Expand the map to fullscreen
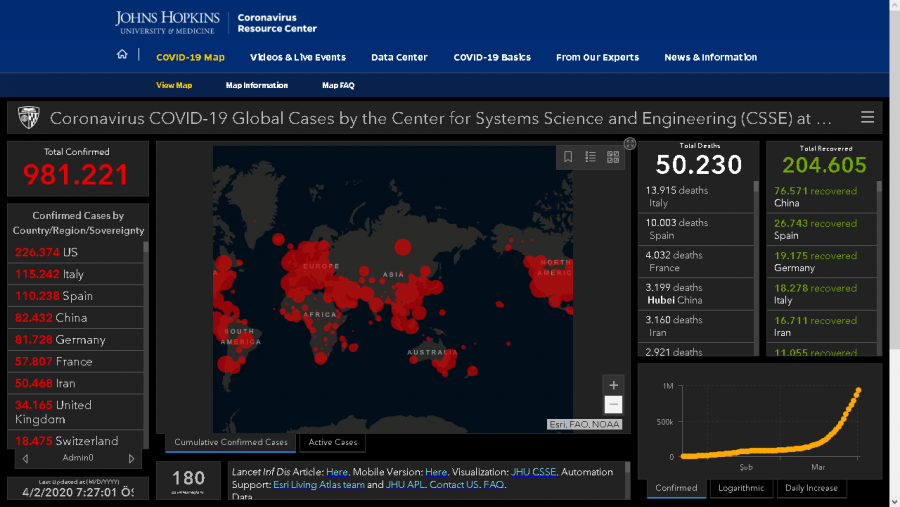 (630, 144)
